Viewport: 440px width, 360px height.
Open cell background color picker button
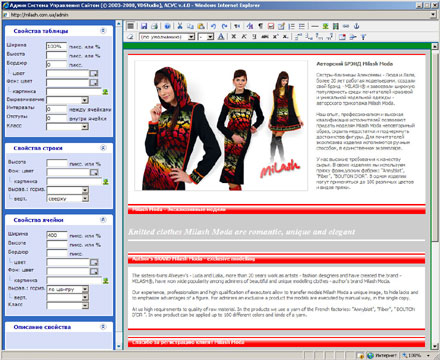tap(94, 271)
